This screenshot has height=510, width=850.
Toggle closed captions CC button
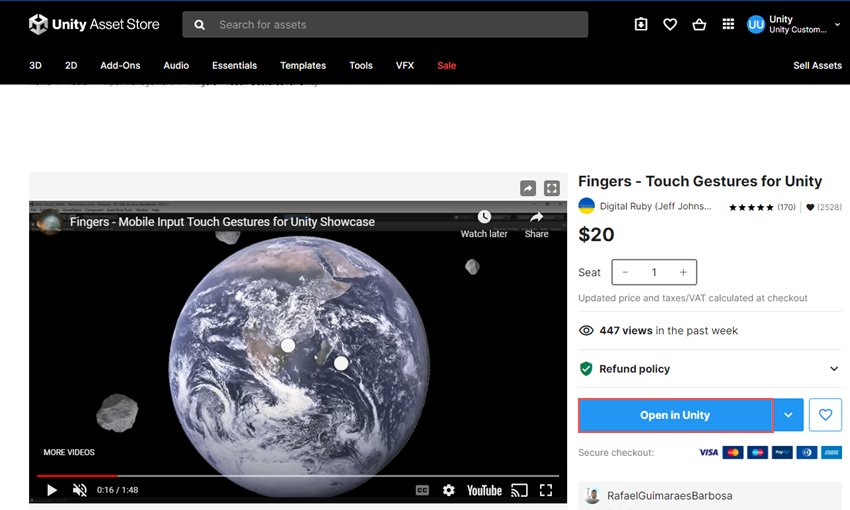pos(422,490)
